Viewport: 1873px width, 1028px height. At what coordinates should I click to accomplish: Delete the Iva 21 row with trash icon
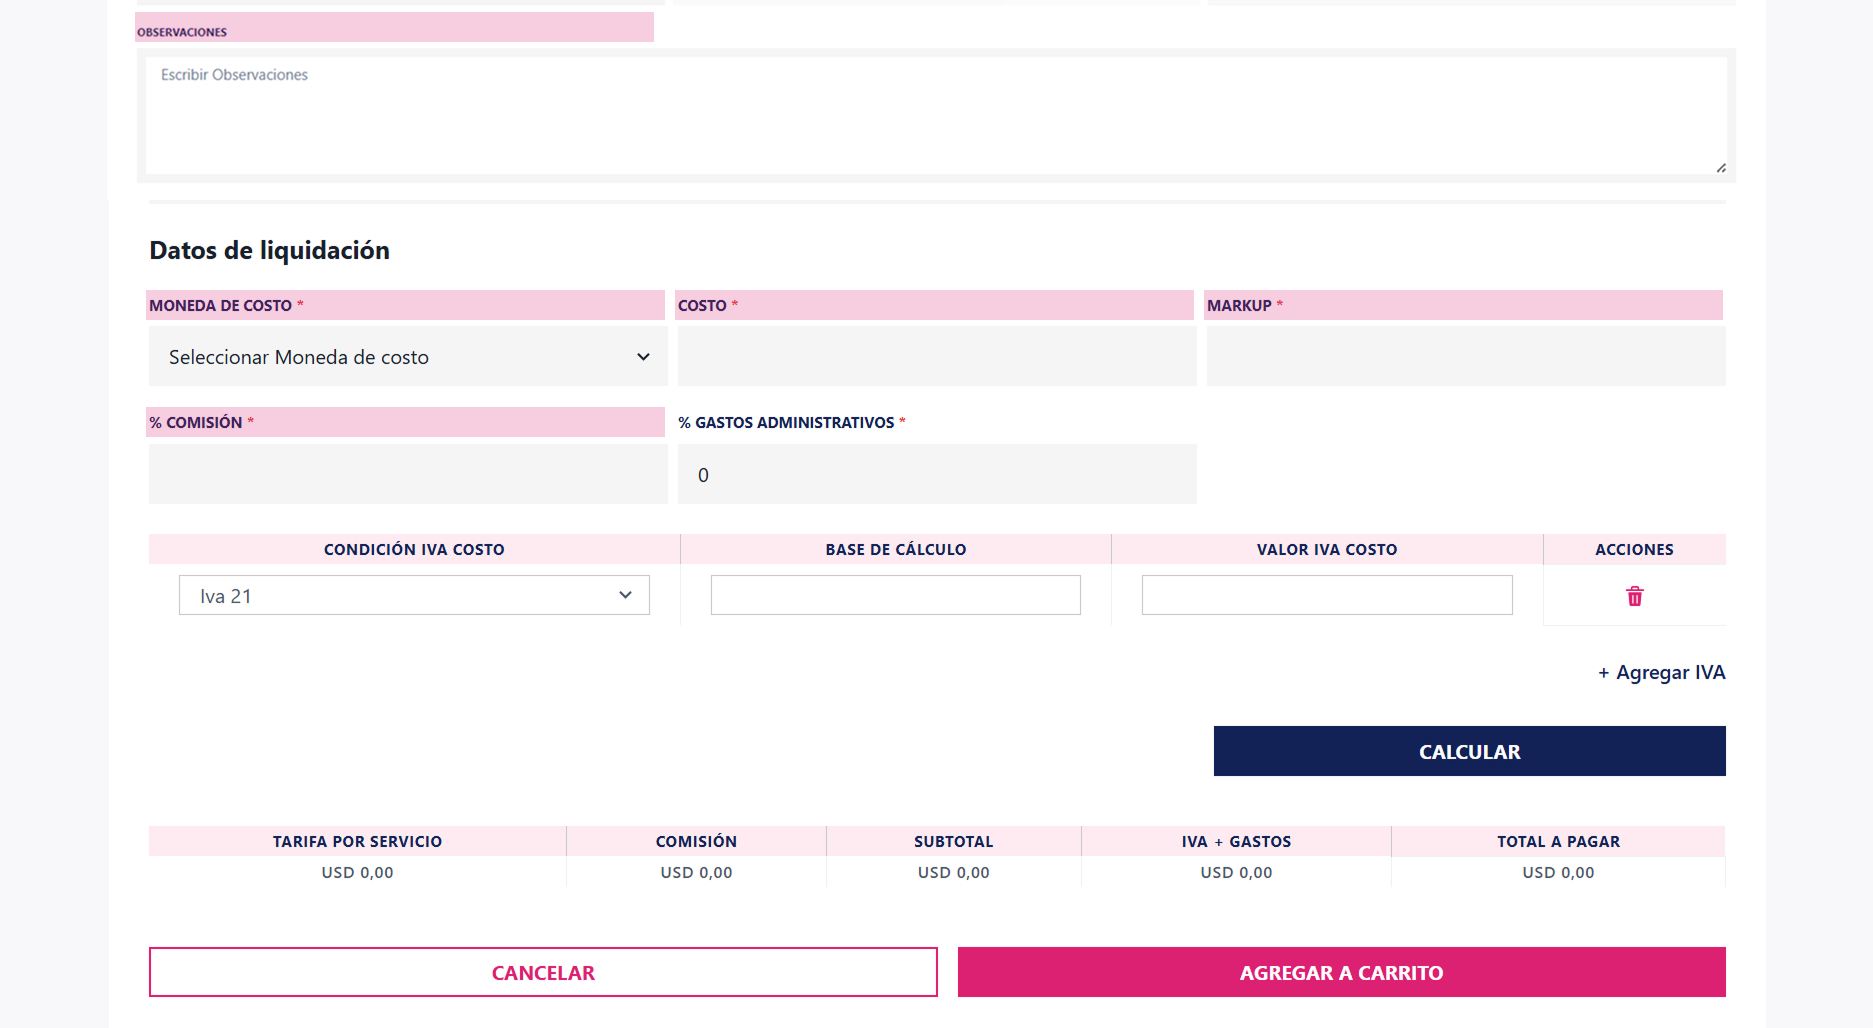tap(1634, 597)
